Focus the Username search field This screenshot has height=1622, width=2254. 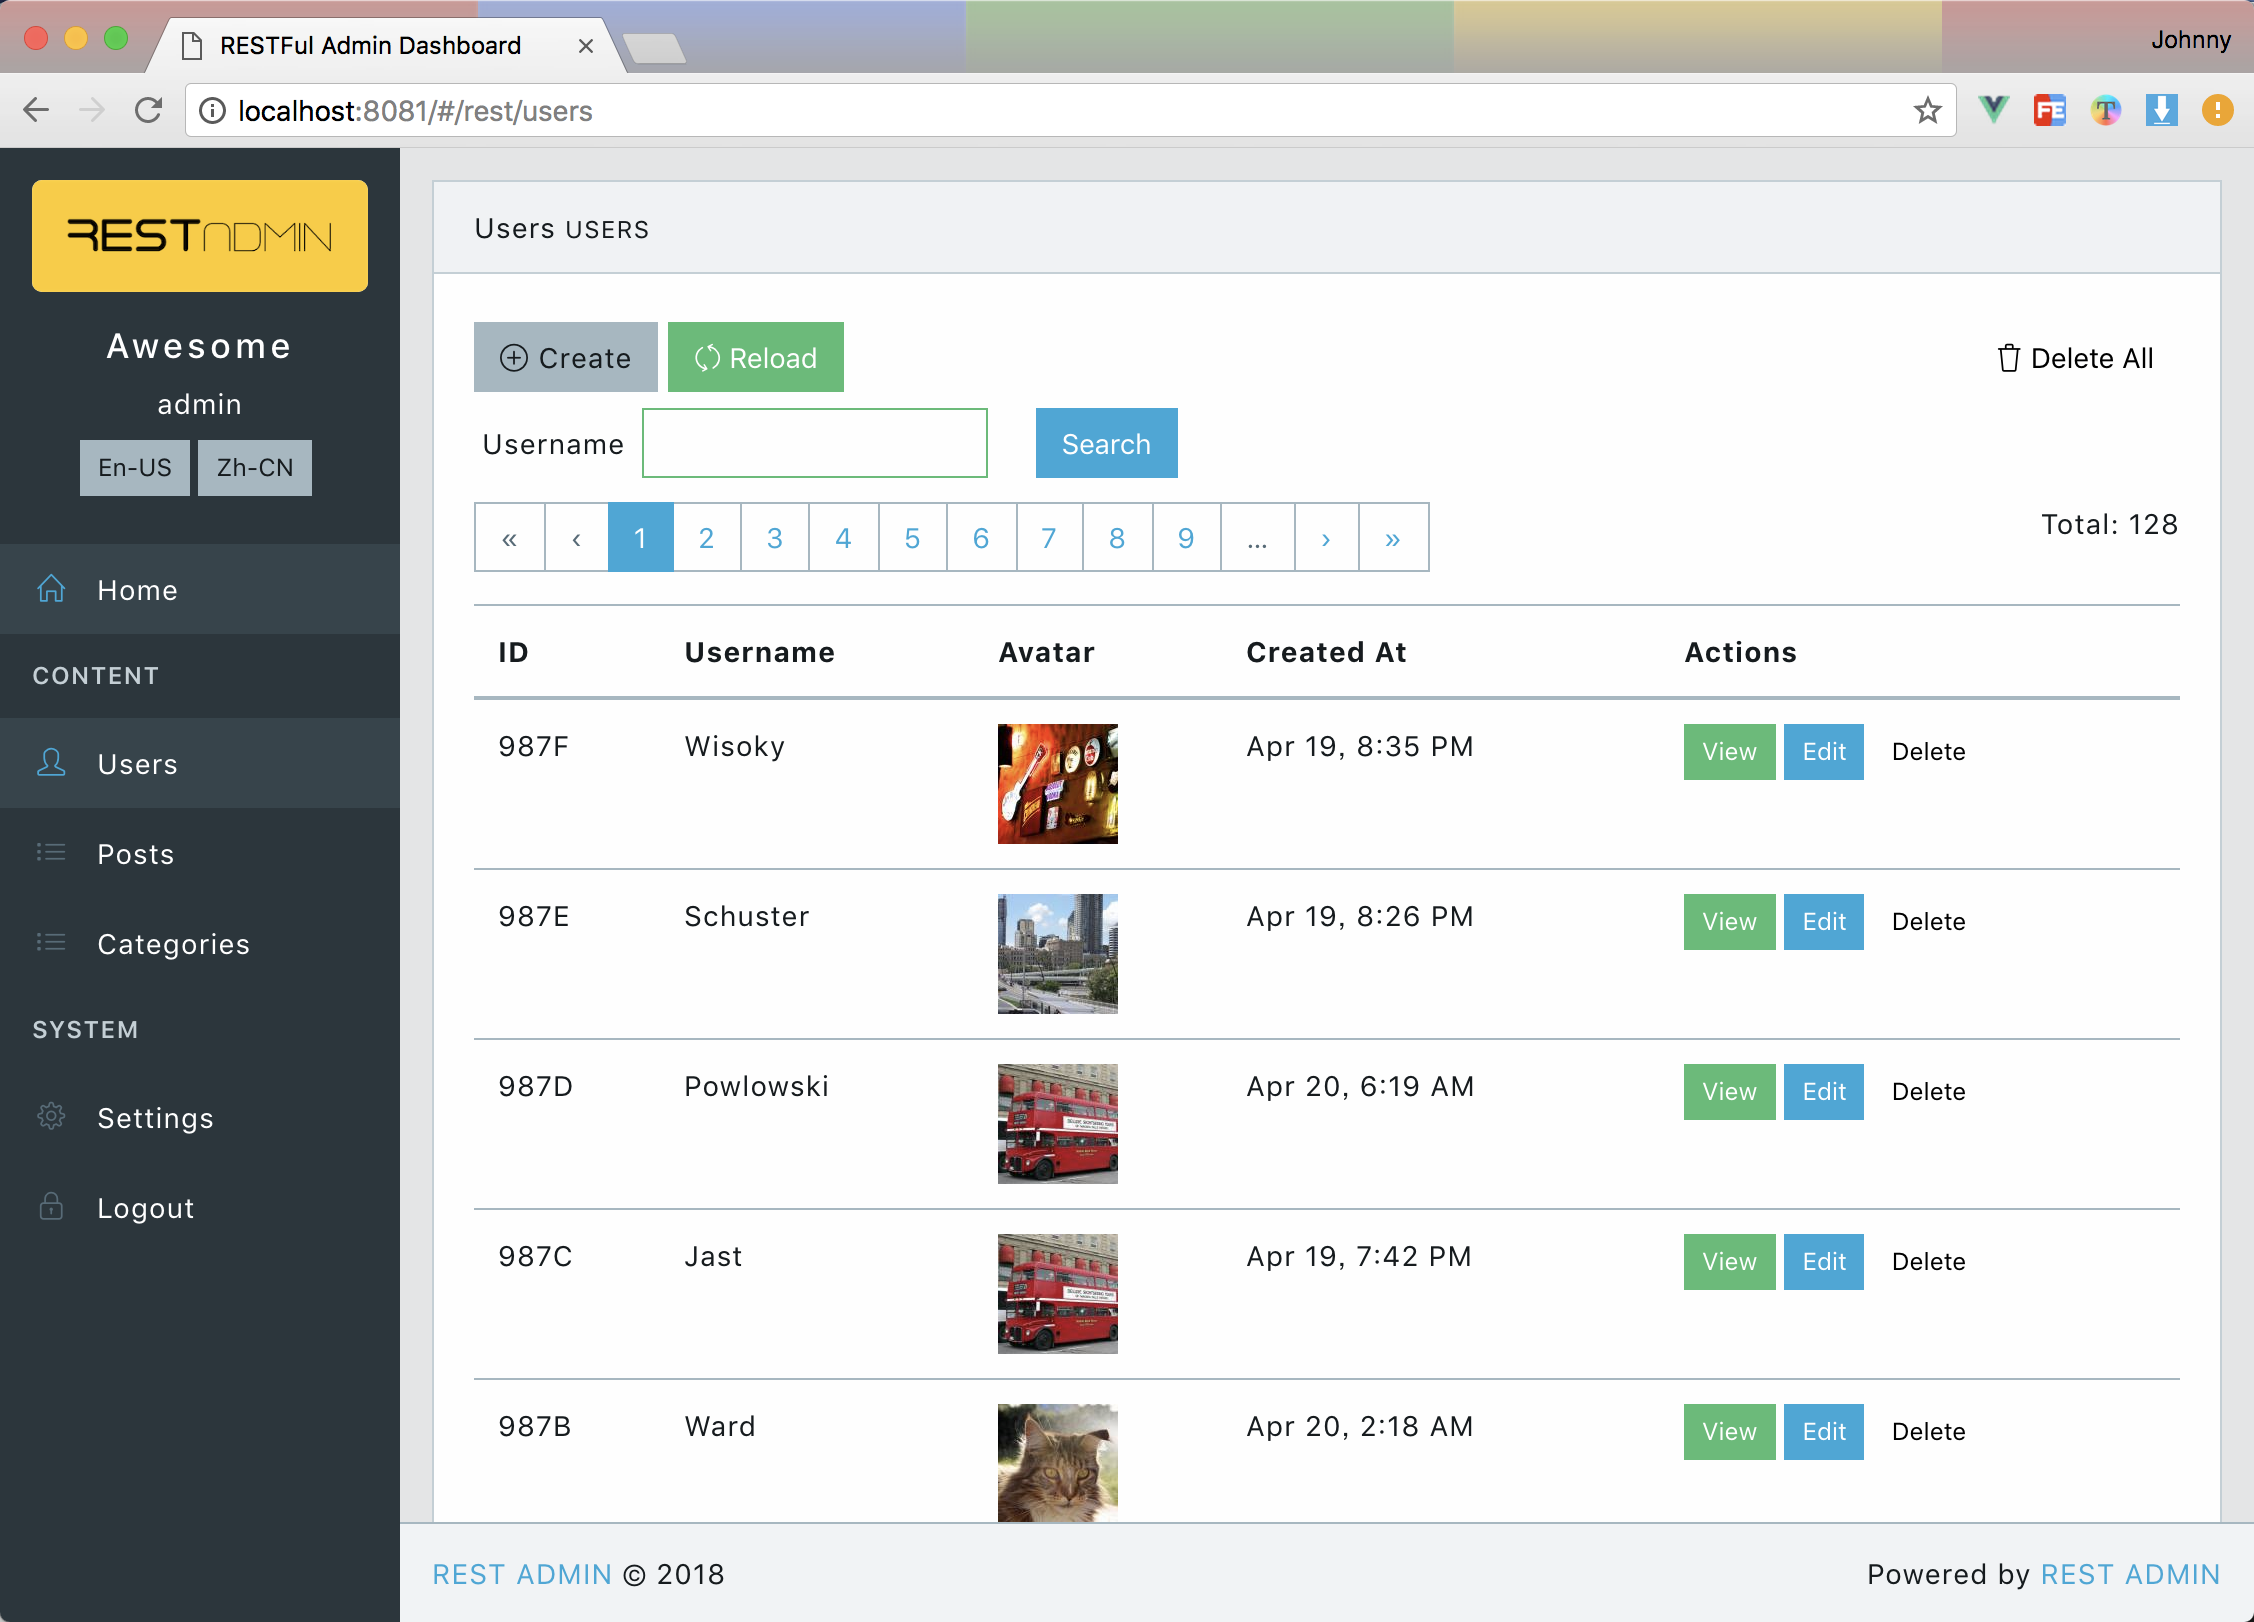[x=814, y=443]
